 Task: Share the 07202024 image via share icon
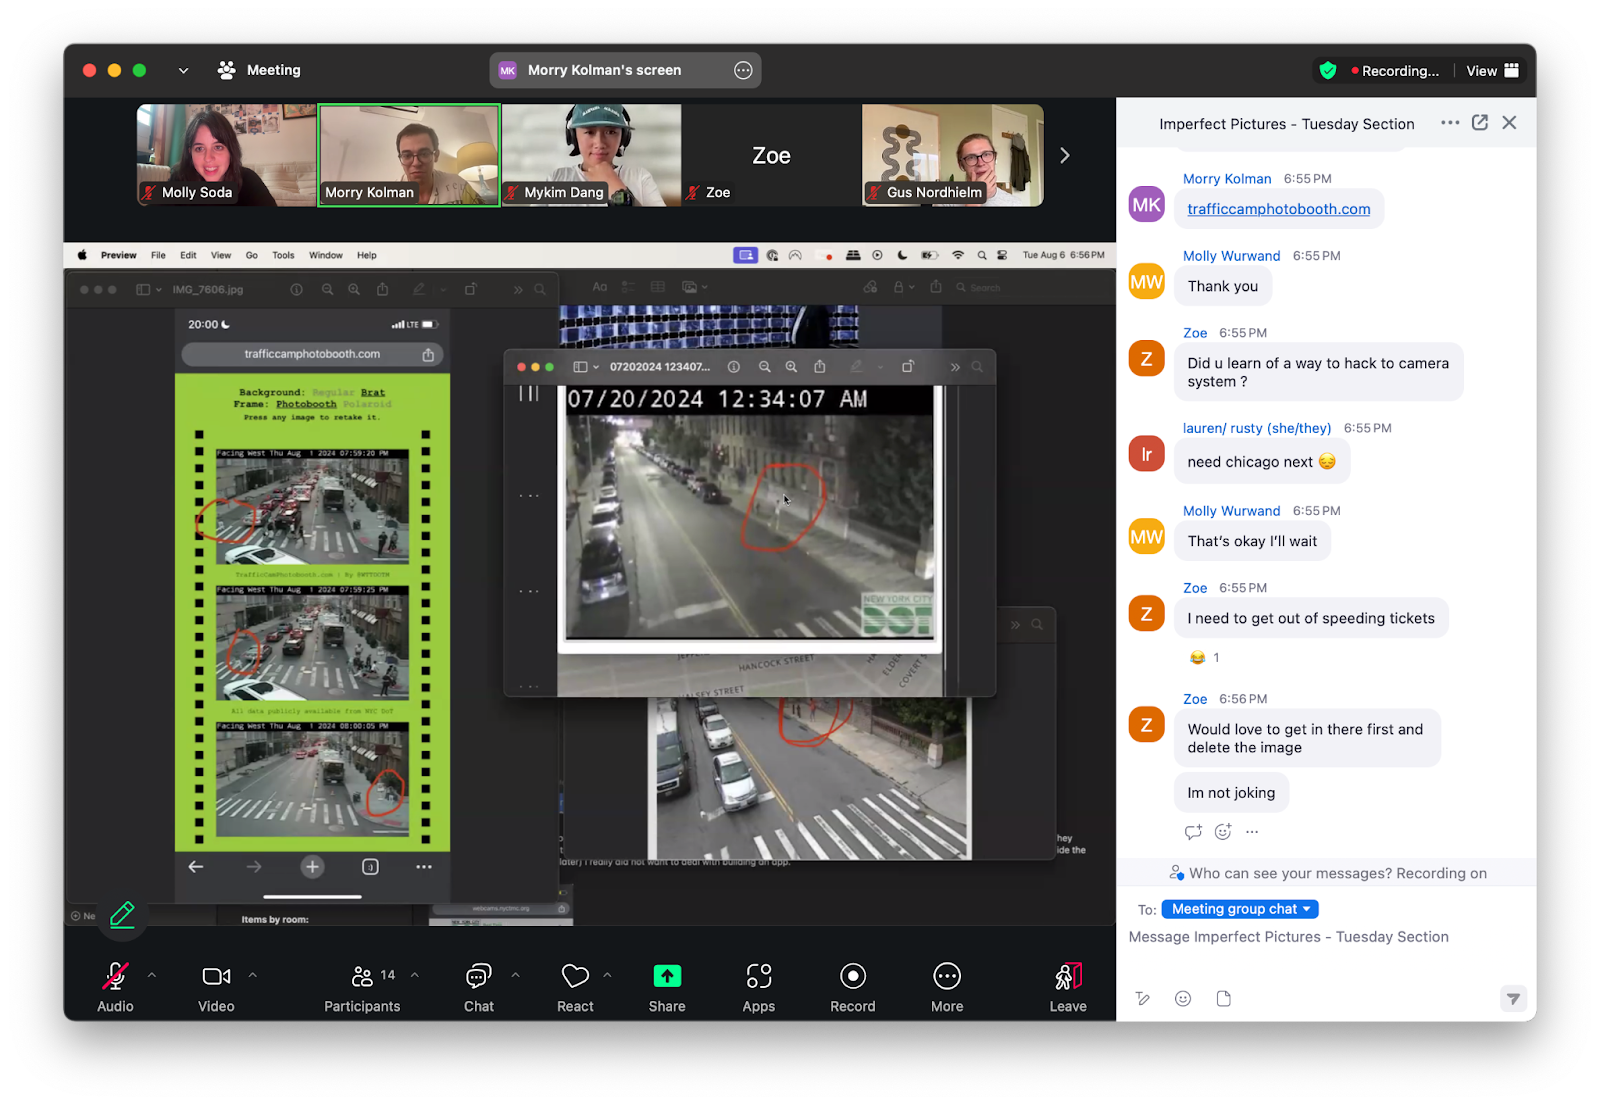(820, 367)
